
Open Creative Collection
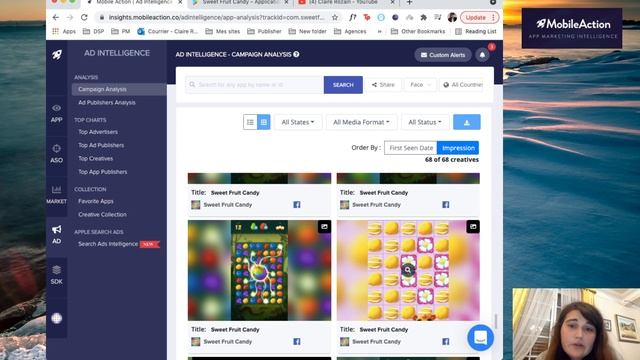102,215
